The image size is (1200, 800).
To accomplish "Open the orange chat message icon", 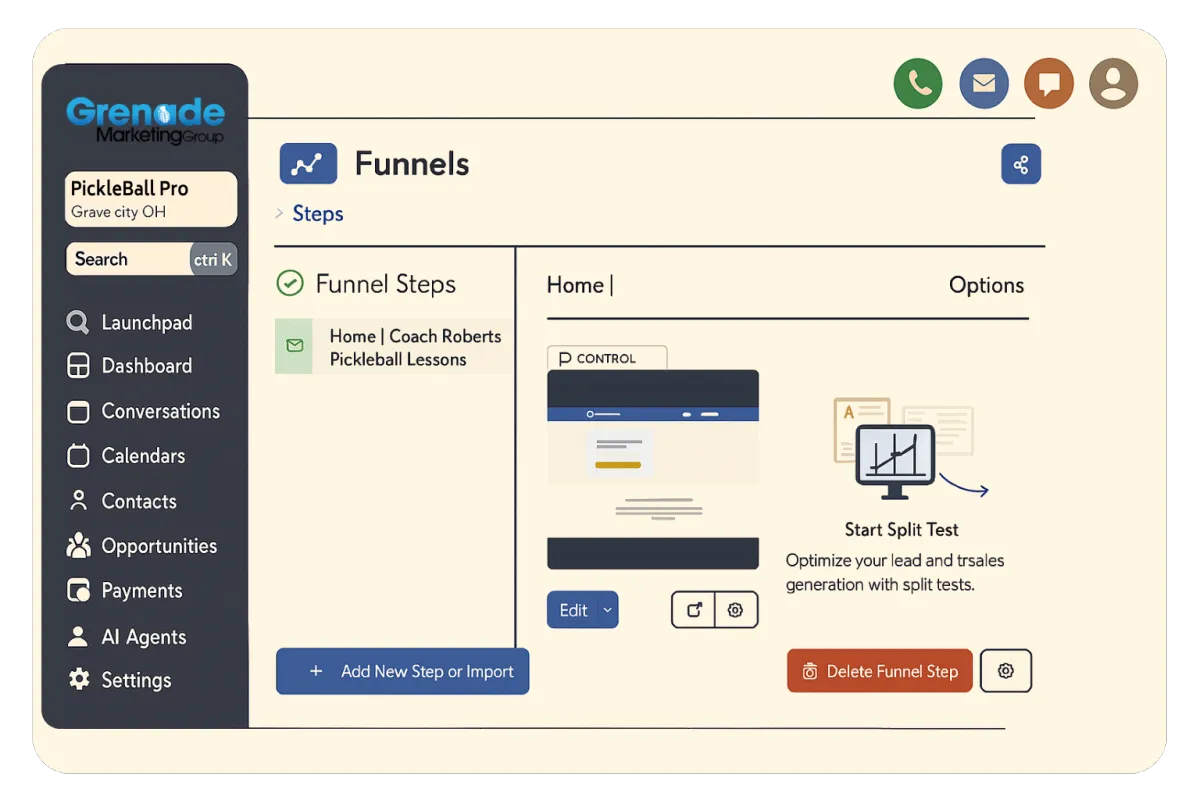I will click(1049, 83).
